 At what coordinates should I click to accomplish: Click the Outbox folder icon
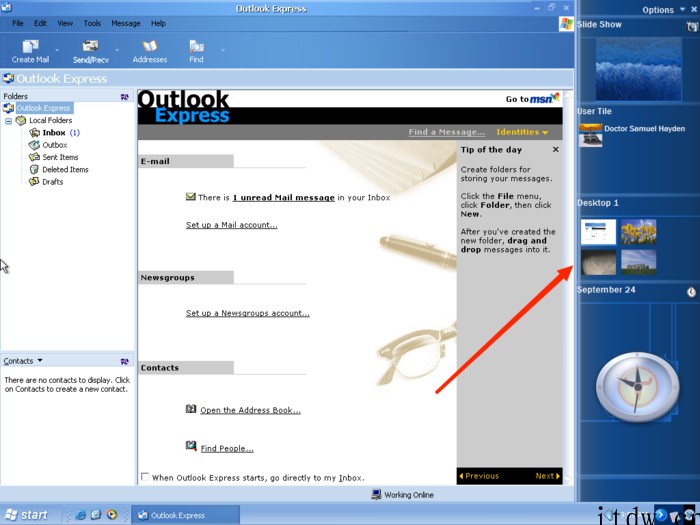click(x=34, y=145)
